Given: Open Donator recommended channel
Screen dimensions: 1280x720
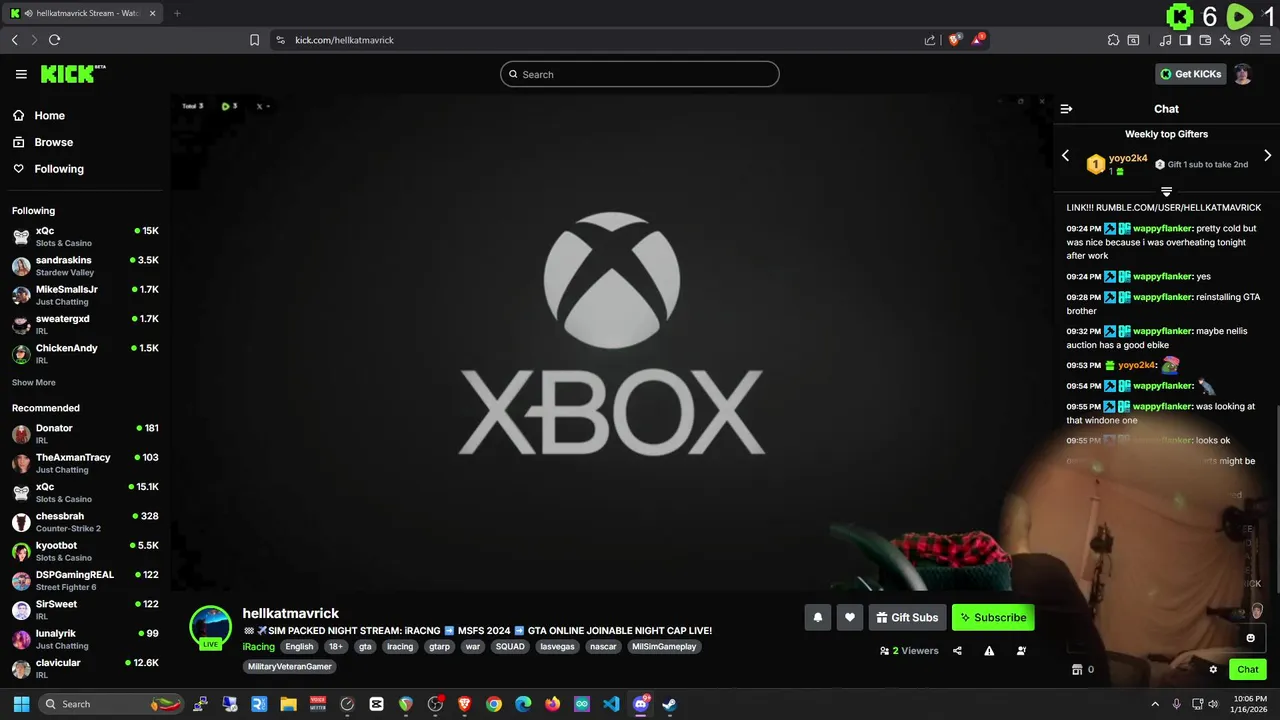Looking at the screenshot, I should coord(85,433).
